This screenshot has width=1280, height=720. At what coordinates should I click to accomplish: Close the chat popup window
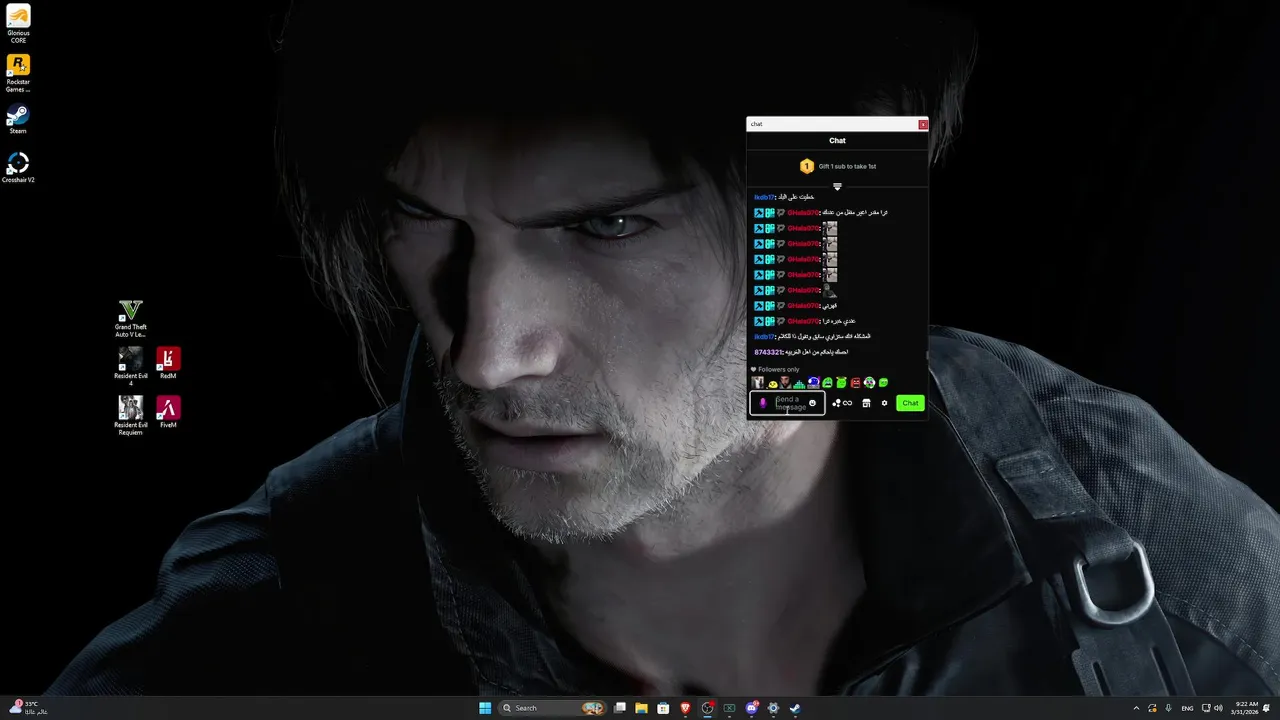click(x=923, y=124)
